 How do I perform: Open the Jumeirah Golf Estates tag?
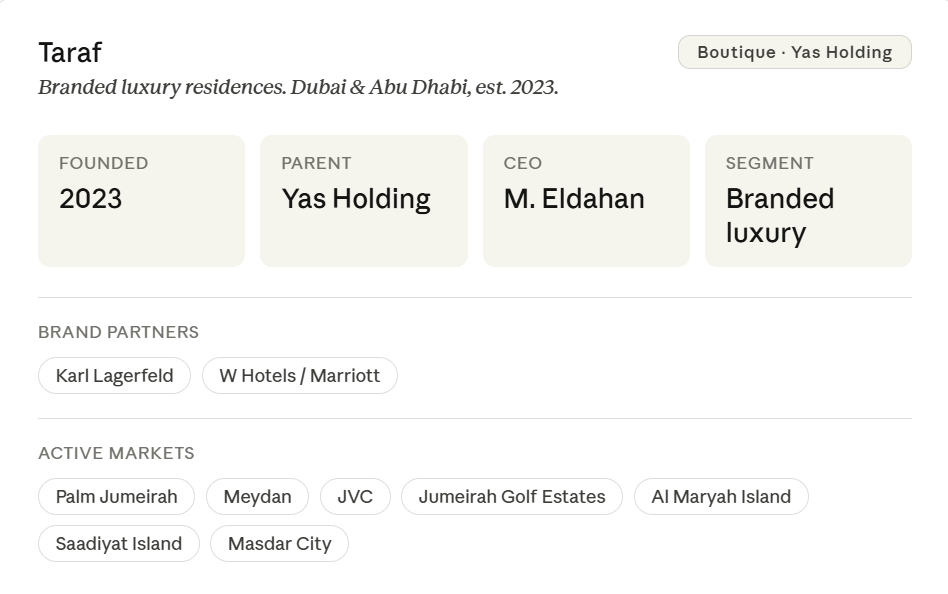(512, 497)
